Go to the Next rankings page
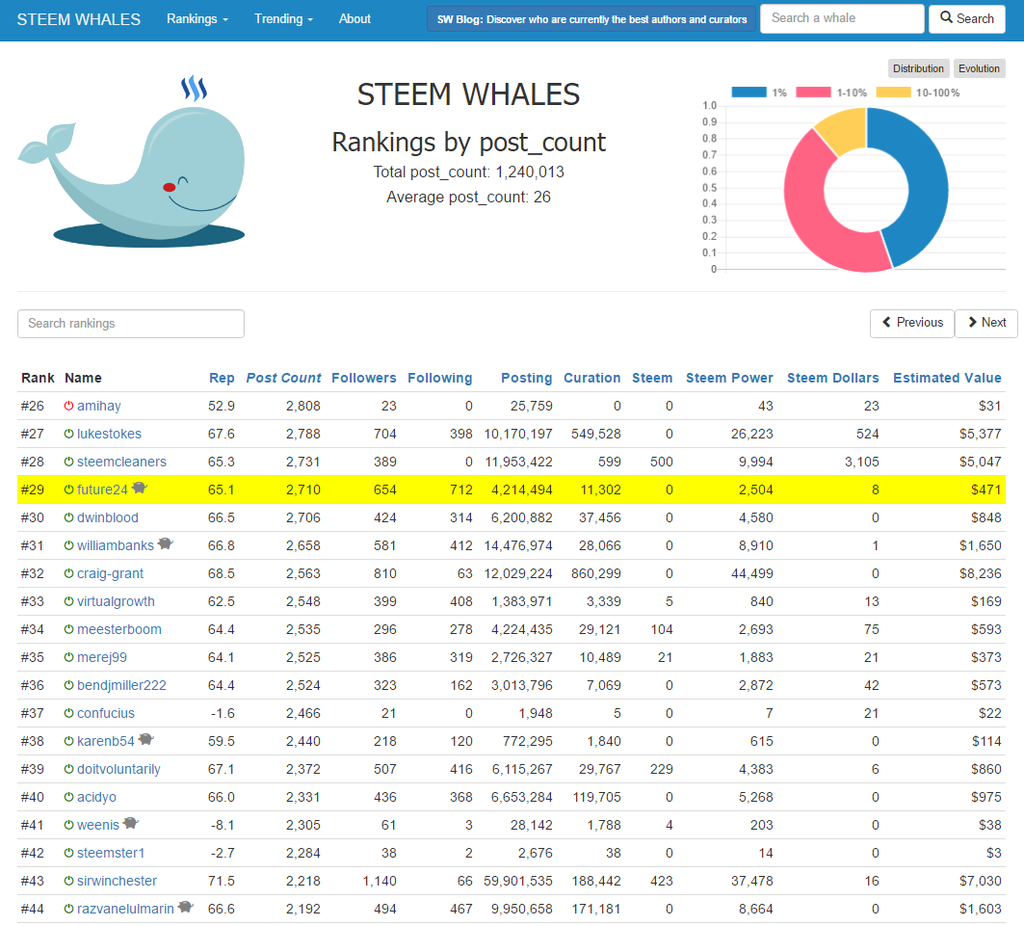 click(x=986, y=323)
